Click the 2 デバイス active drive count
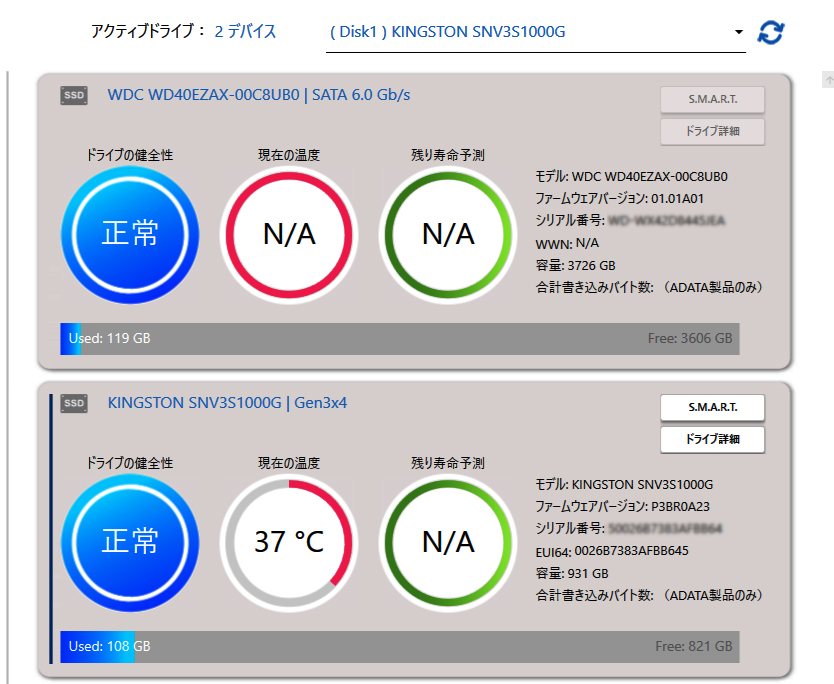The height and width of the screenshot is (684, 834). click(245, 32)
